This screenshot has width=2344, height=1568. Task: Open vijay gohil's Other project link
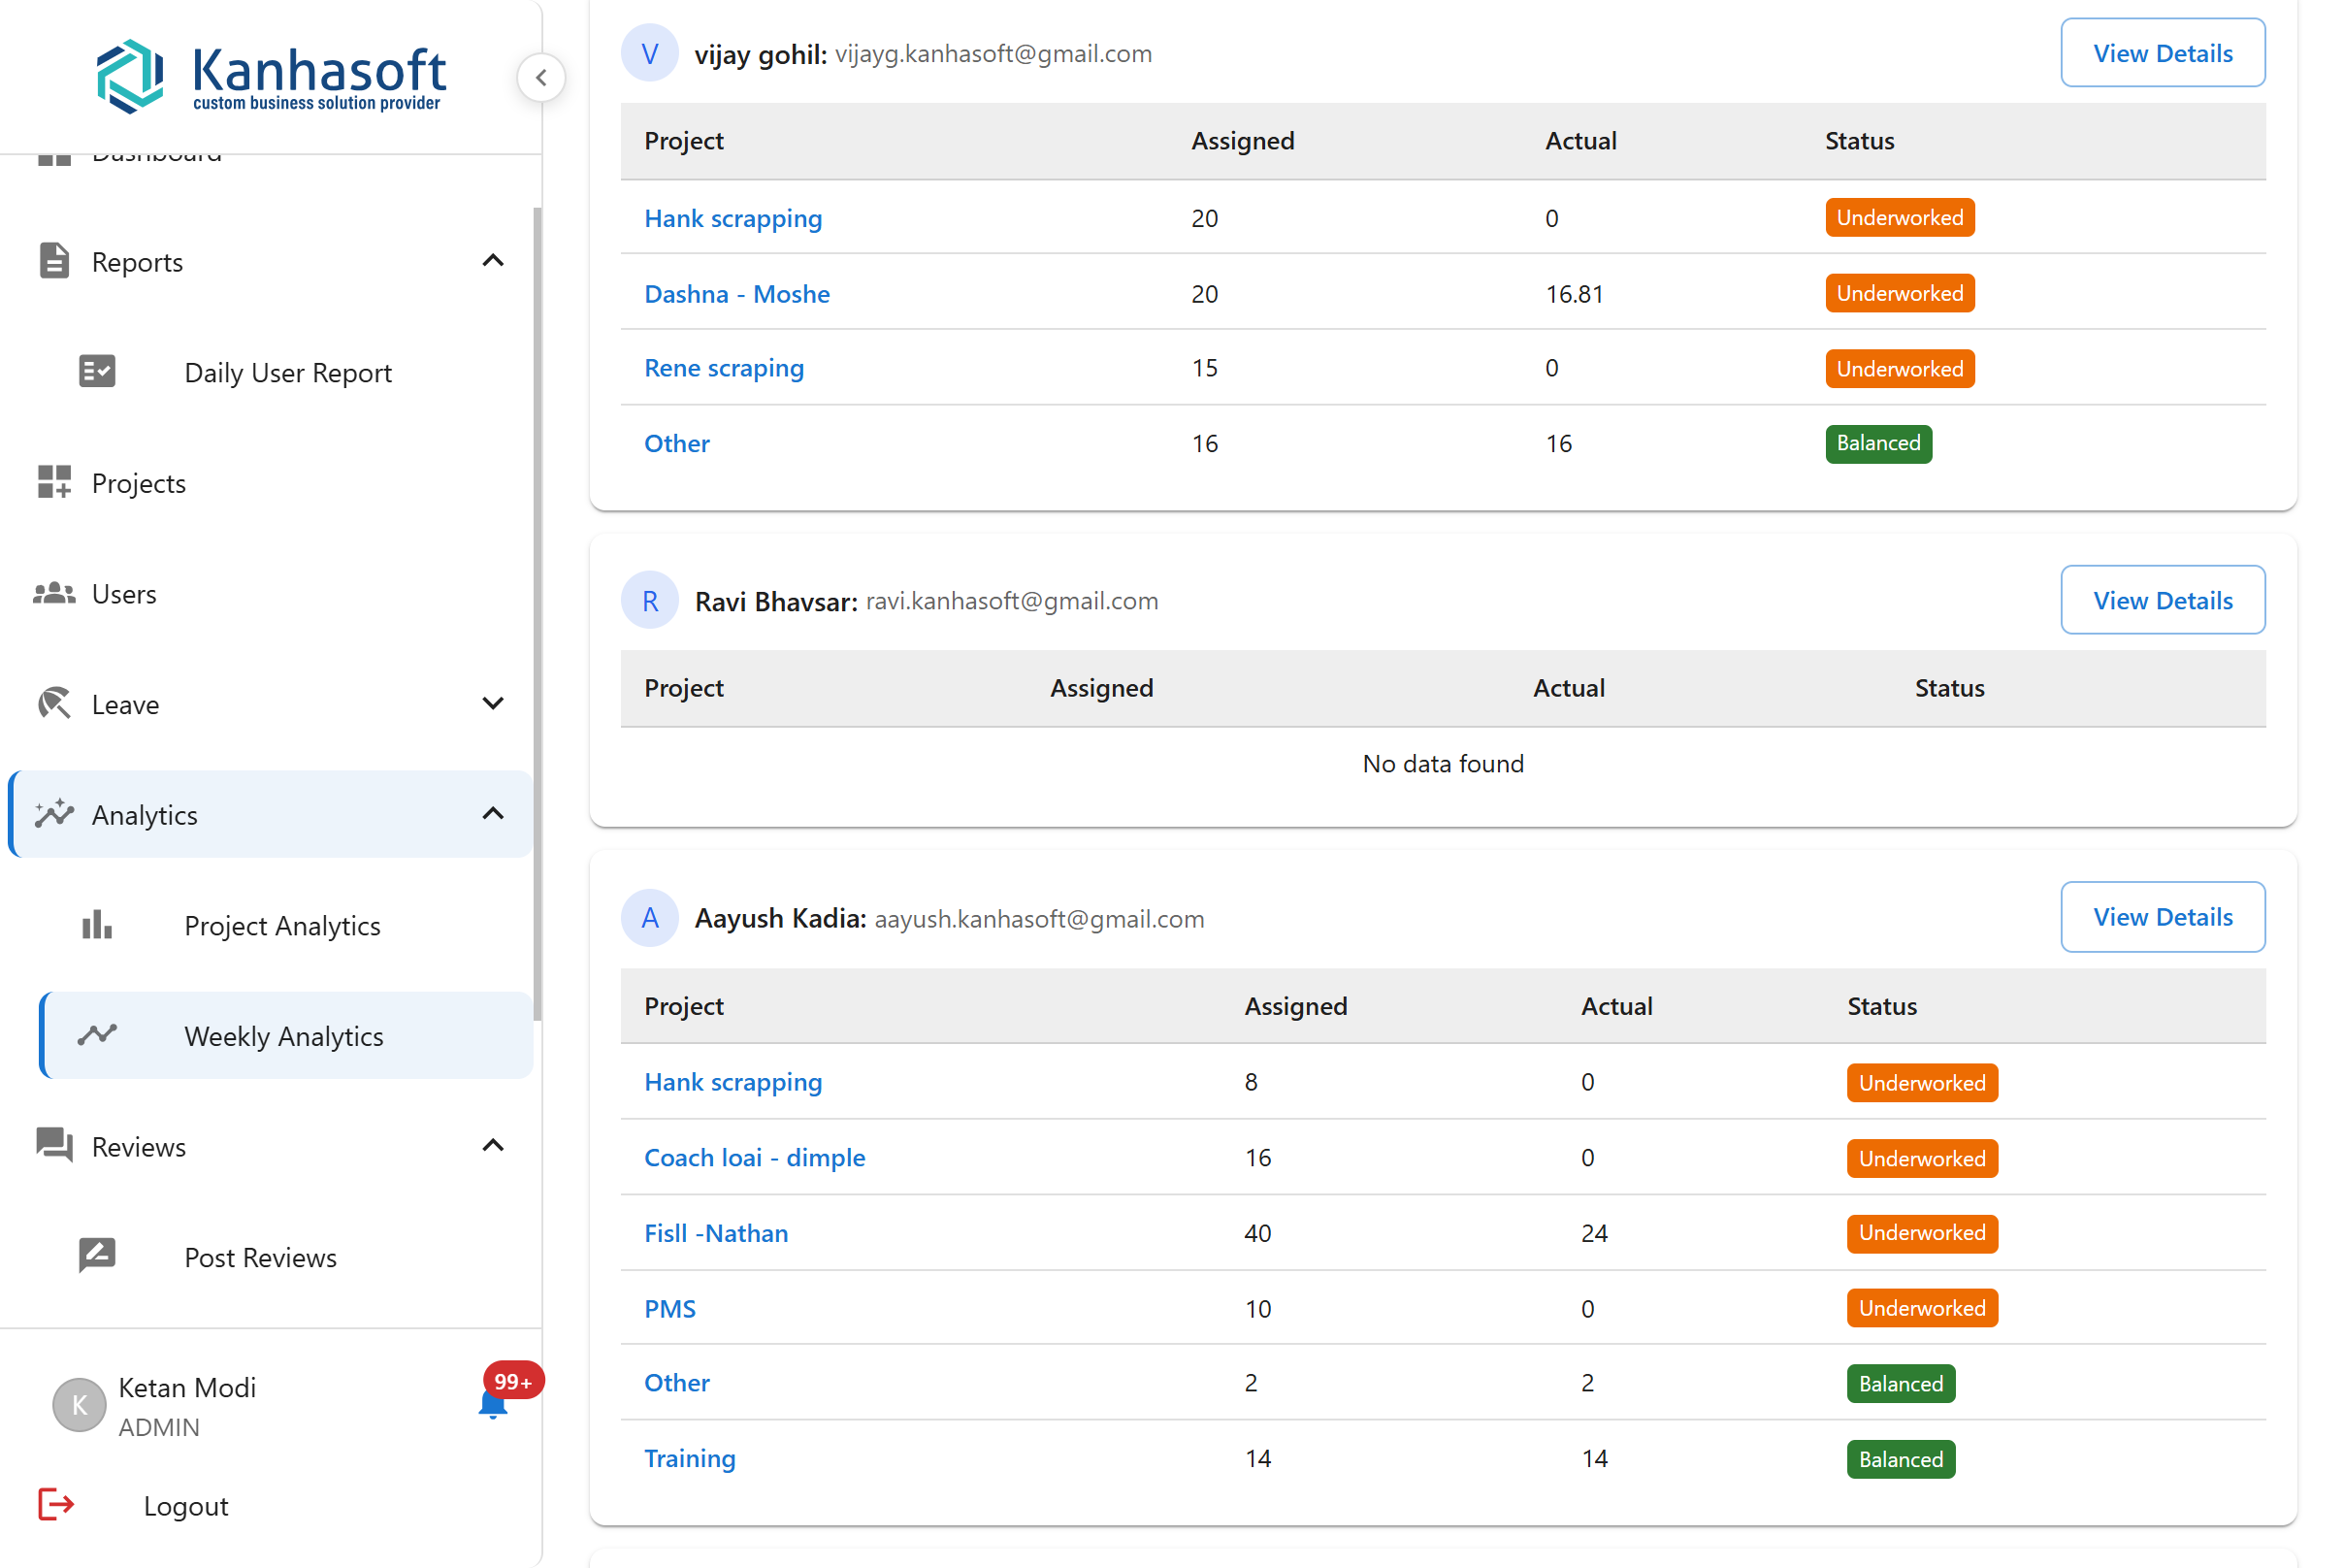click(x=677, y=443)
